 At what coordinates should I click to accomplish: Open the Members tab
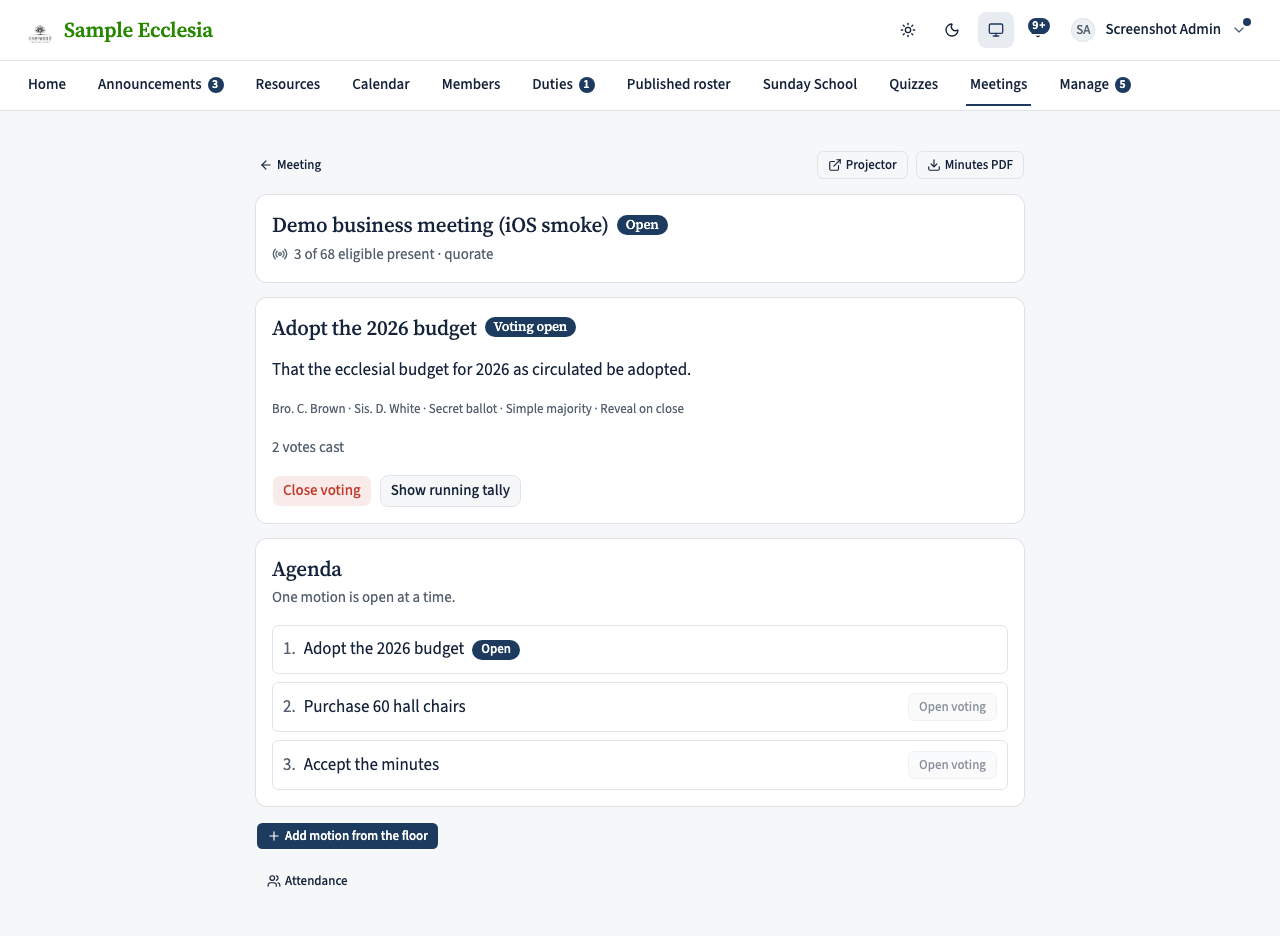(471, 84)
